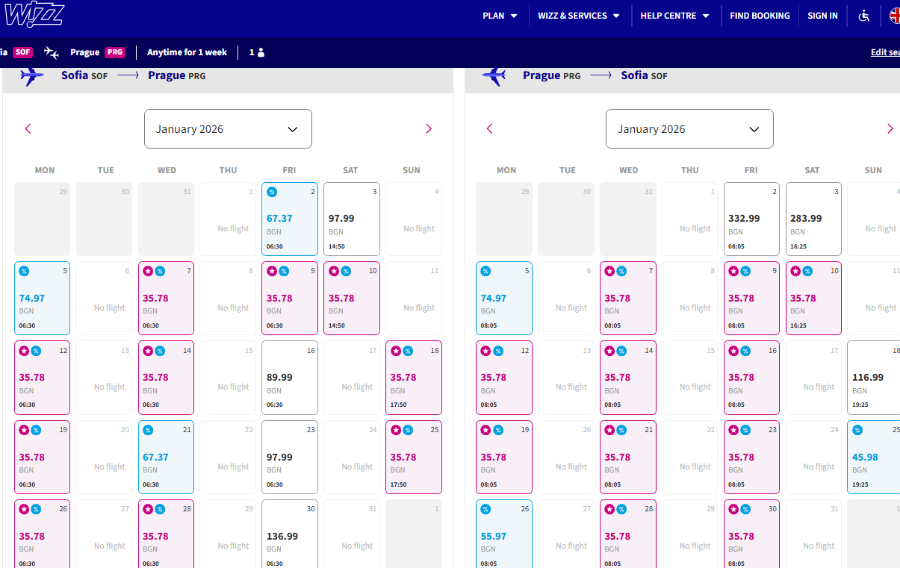Go to previous month in Prague–Sofia calendar

click(x=490, y=129)
